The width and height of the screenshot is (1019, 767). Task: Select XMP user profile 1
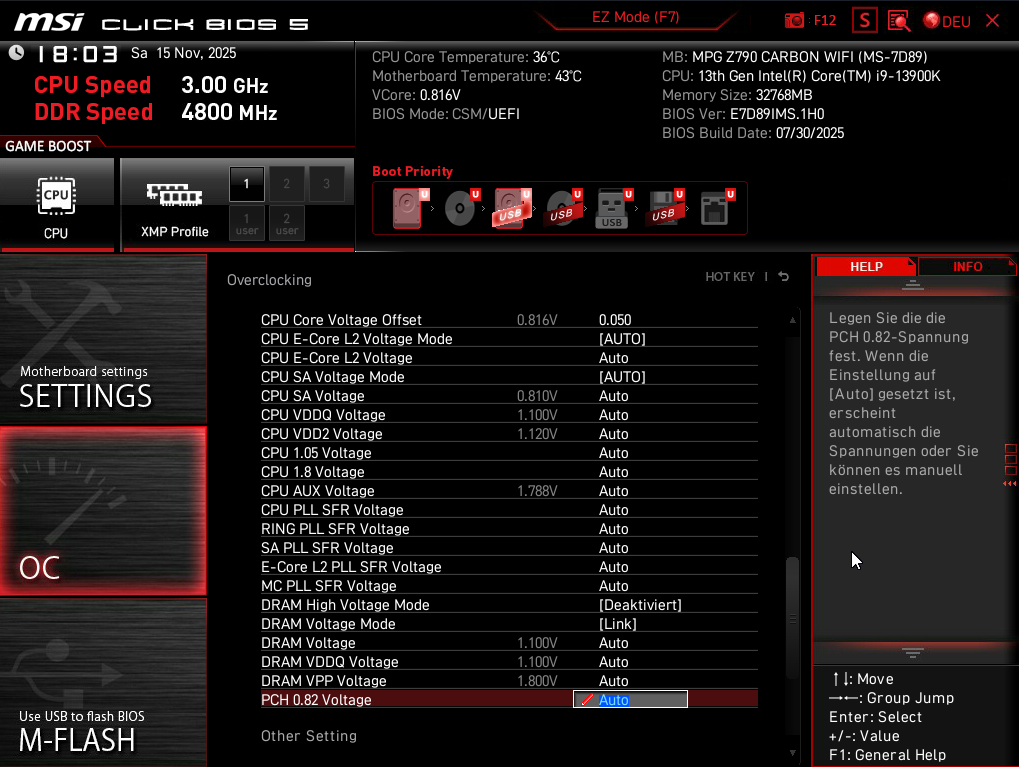(x=246, y=224)
